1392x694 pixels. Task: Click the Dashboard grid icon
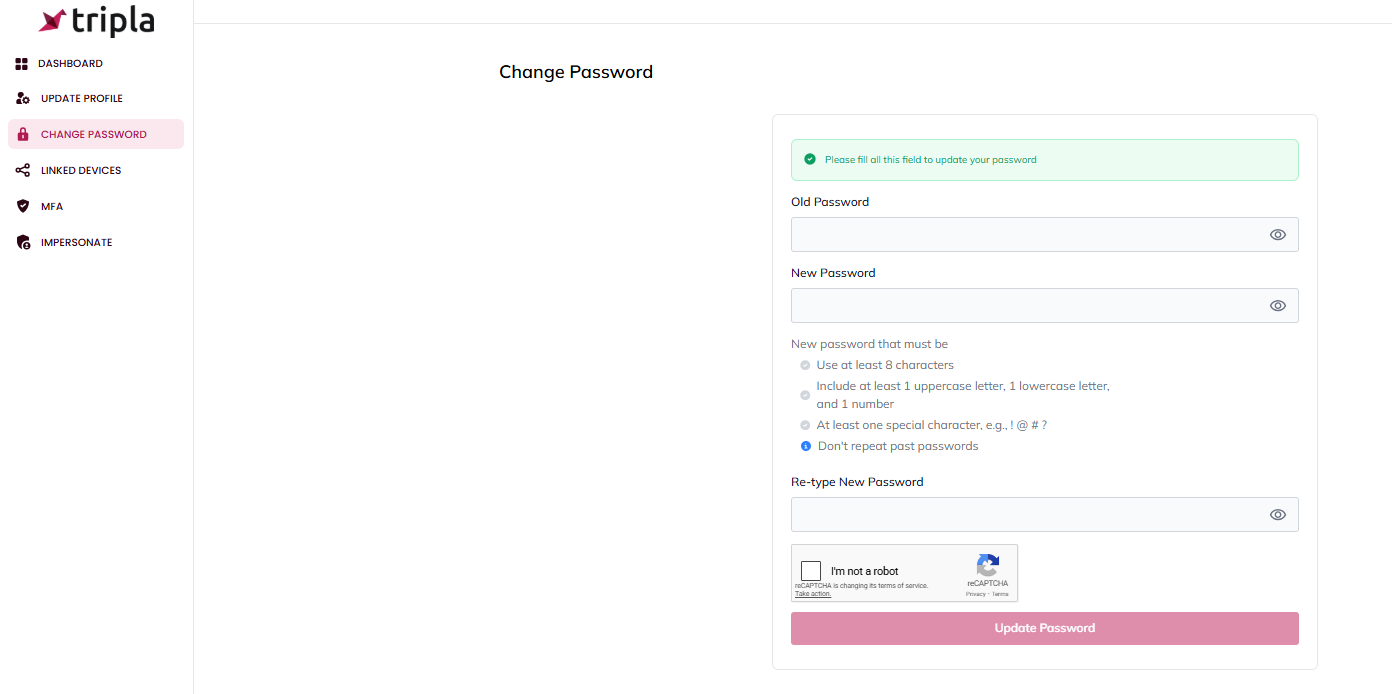(22, 64)
